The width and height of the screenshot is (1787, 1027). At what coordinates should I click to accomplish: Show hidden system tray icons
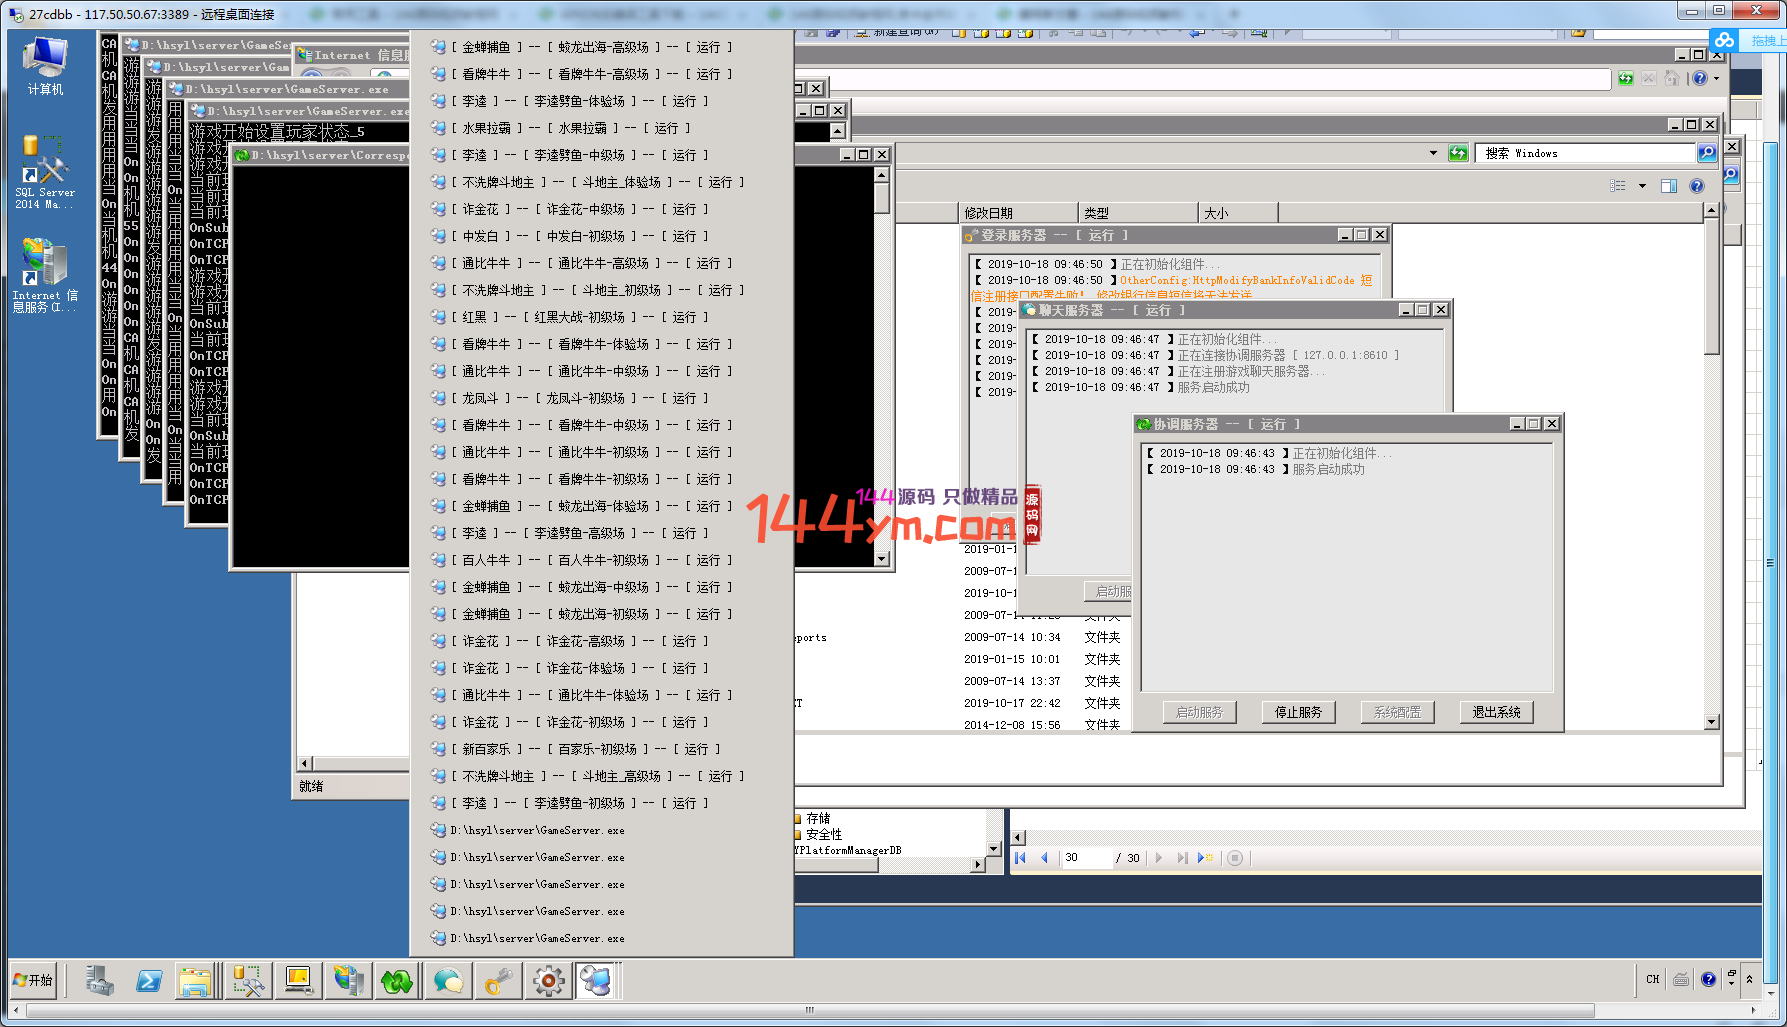tap(1749, 980)
